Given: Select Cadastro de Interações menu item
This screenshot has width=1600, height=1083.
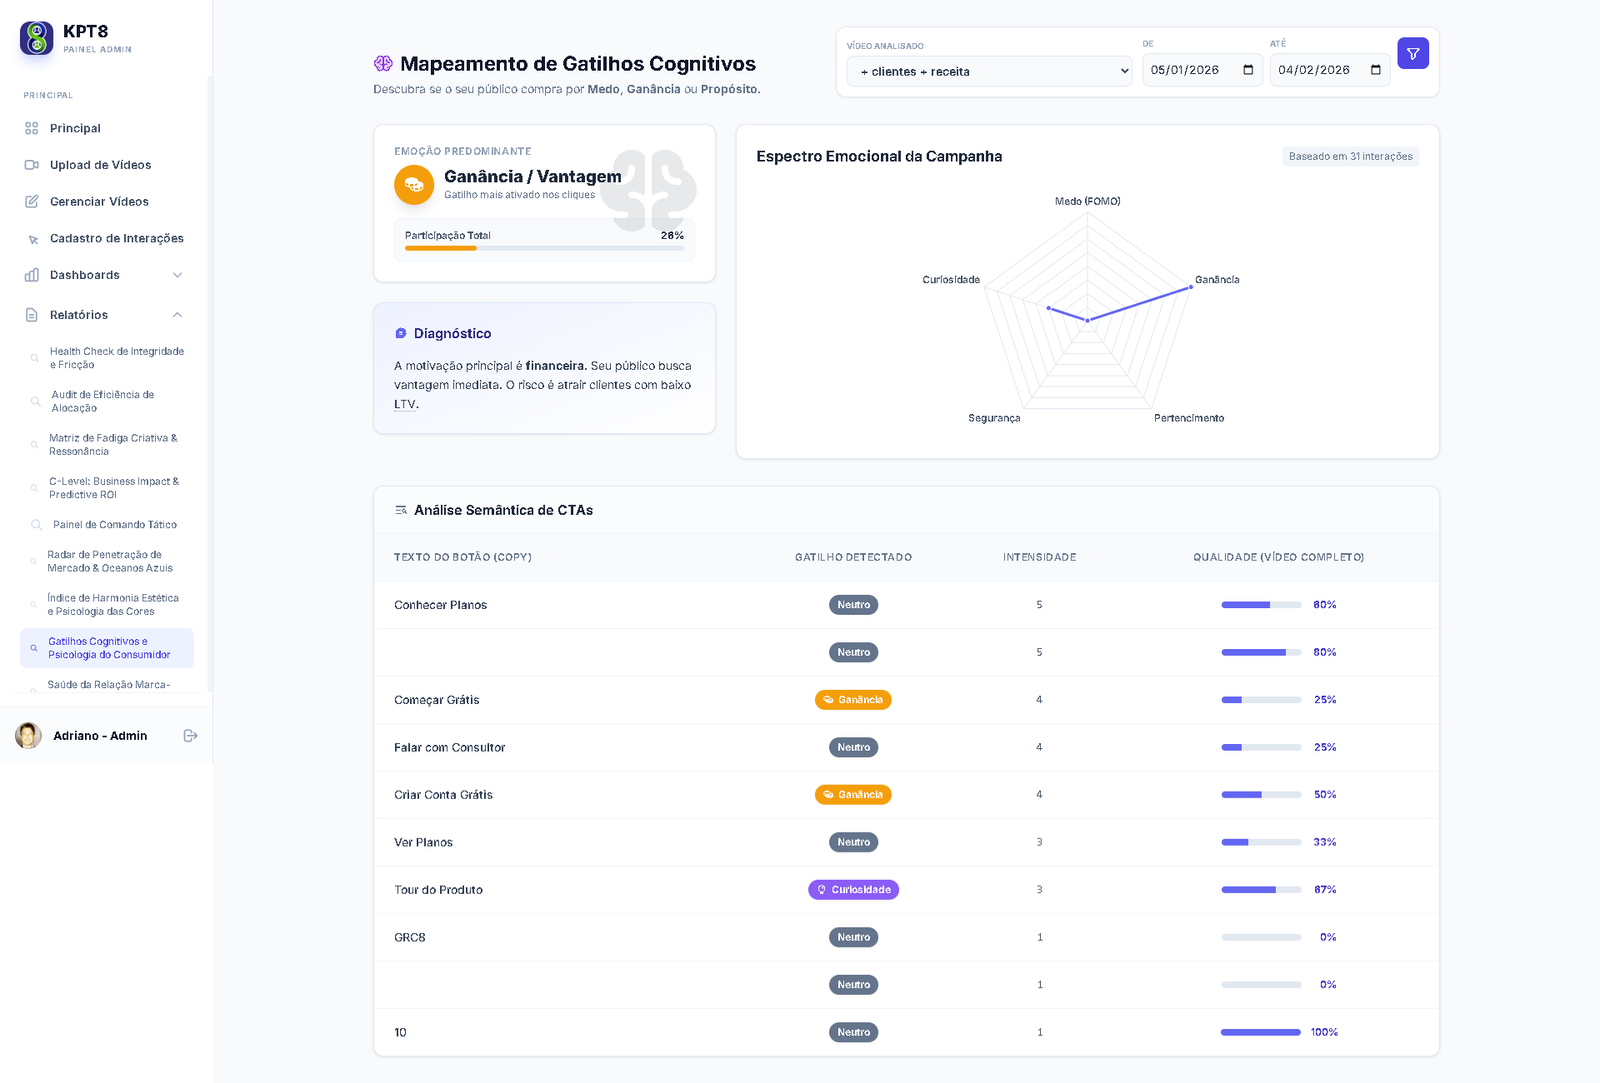Looking at the screenshot, I should [116, 239].
